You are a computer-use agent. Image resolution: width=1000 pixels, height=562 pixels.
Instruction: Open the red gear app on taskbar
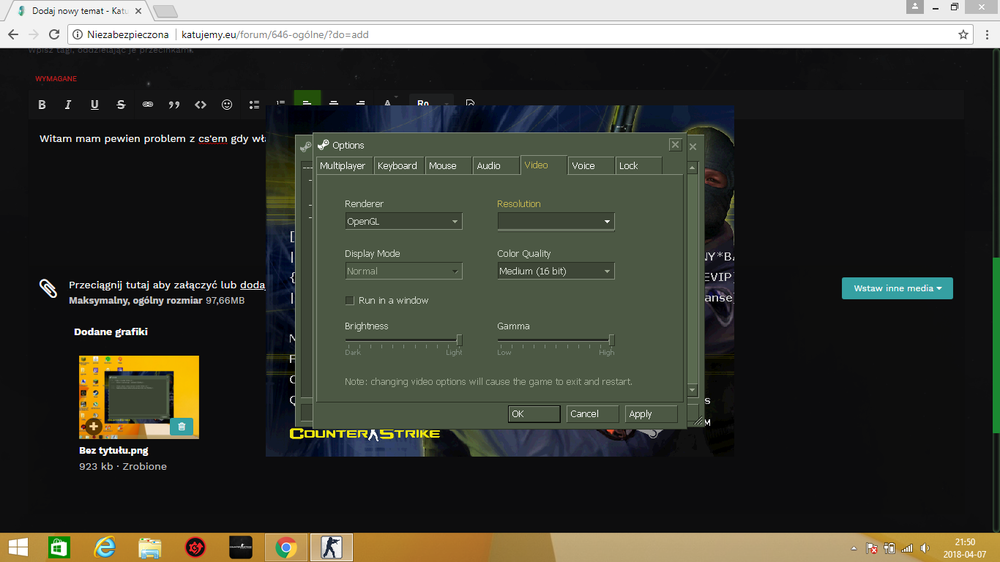click(x=195, y=547)
